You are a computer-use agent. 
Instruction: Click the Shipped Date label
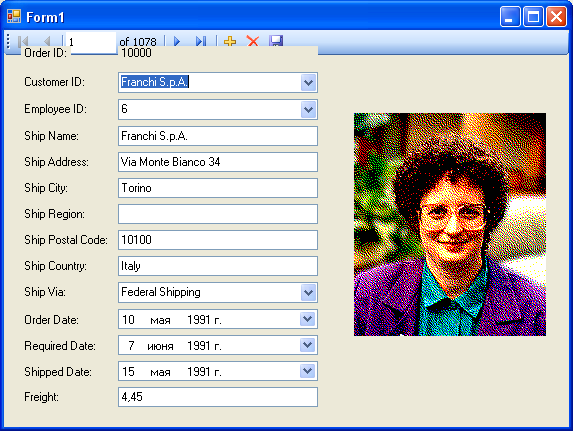pos(58,372)
